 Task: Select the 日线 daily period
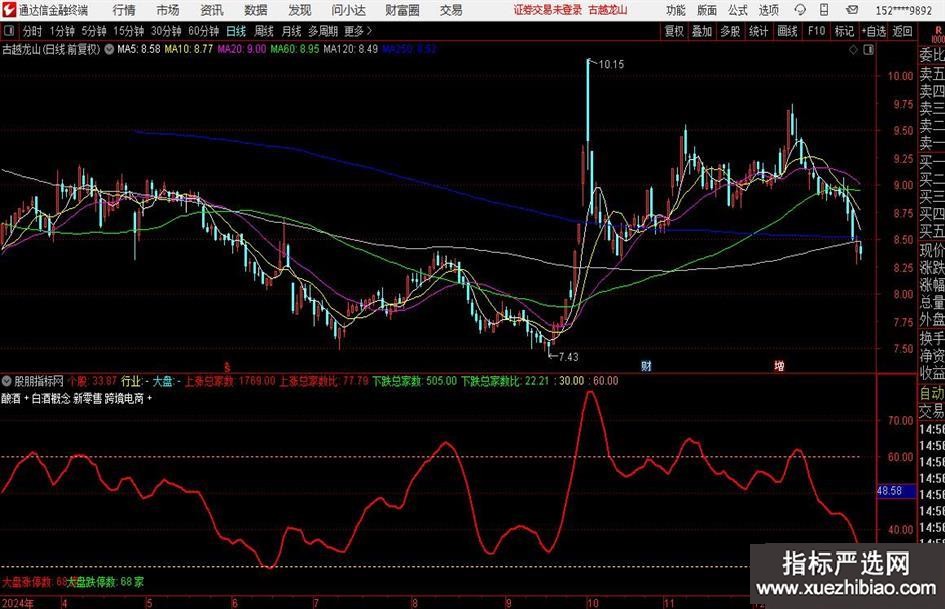[x=236, y=31]
